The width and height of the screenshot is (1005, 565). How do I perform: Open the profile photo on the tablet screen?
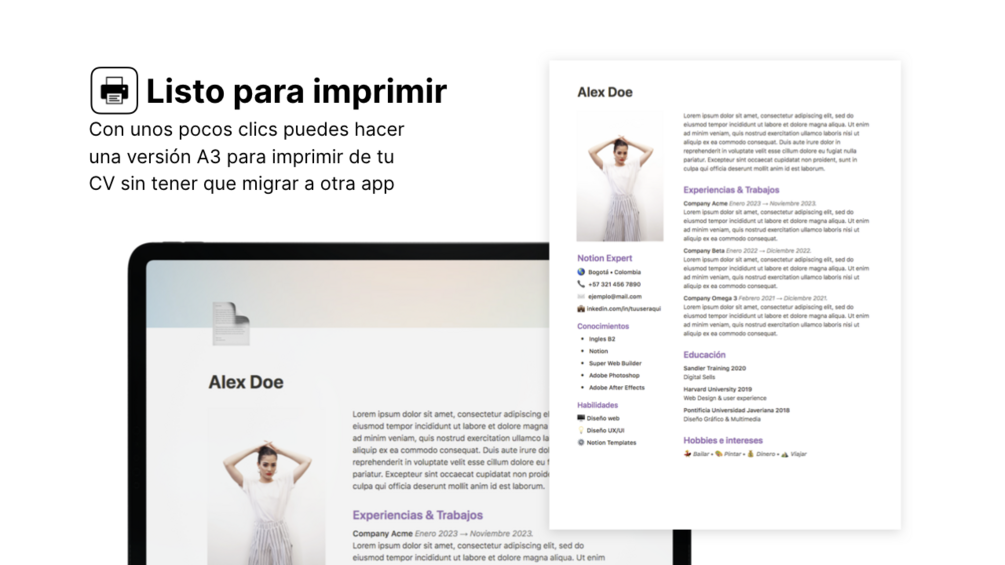[266, 487]
